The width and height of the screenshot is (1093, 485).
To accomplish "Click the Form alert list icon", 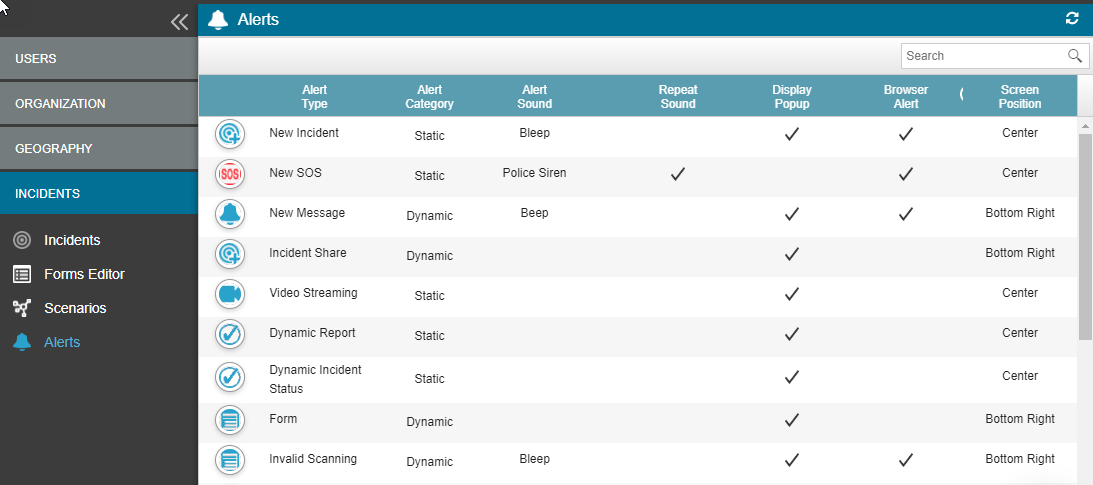I will (229, 420).
